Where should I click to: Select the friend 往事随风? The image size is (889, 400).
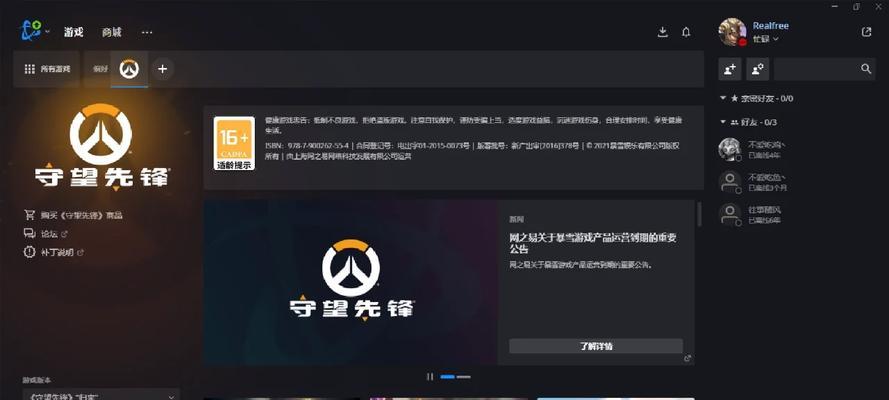[x=799, y=215]
